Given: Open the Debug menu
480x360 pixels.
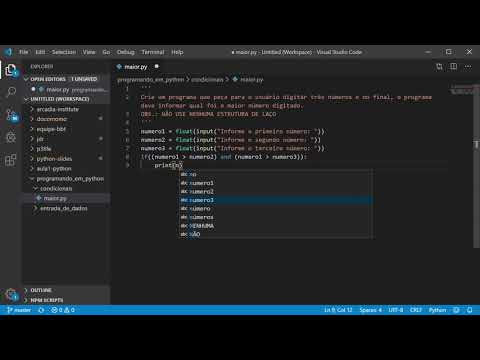Looking at the screenshot, I should pos(125,52).
